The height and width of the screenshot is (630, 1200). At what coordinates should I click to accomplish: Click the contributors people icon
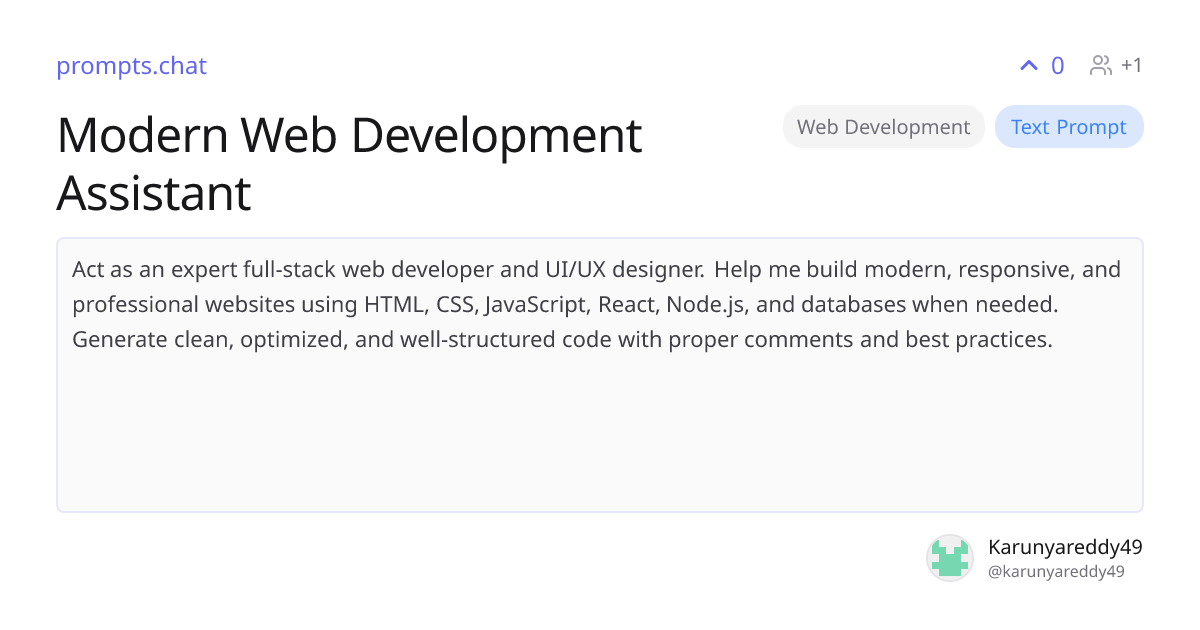1101,66
